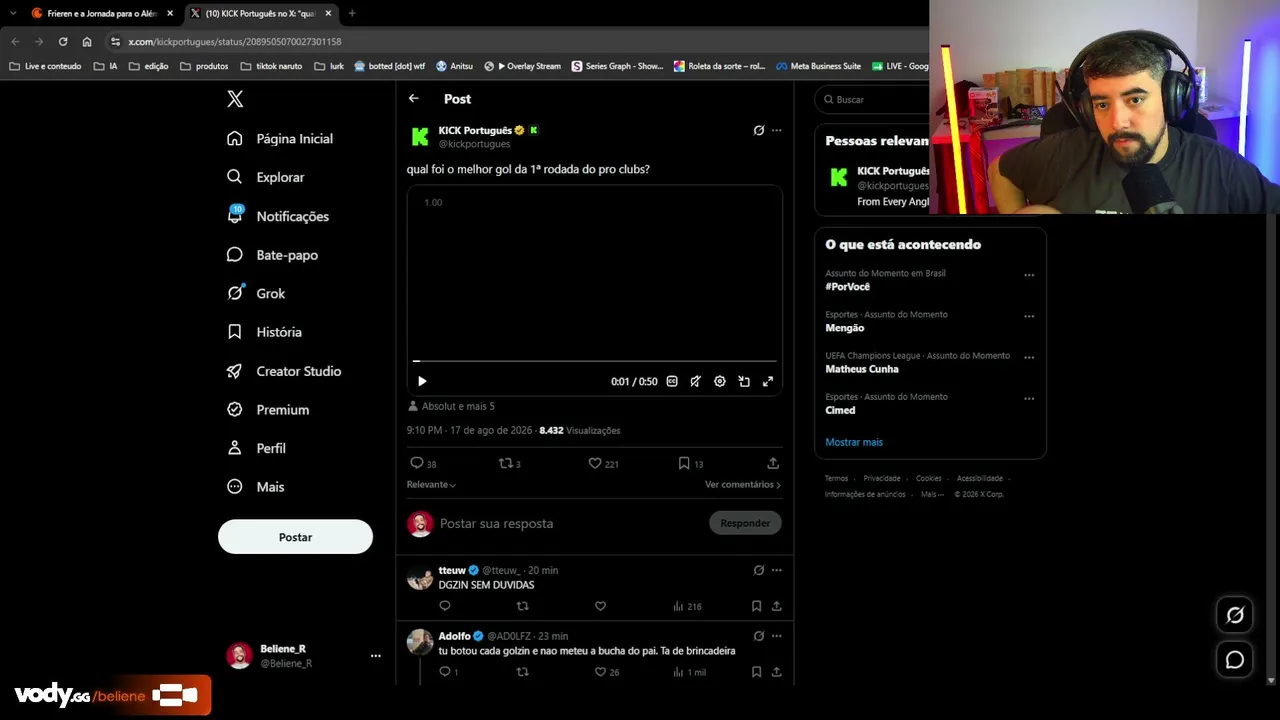
Task: Open more options for the Mengão trend
Action: [1029, 316]
